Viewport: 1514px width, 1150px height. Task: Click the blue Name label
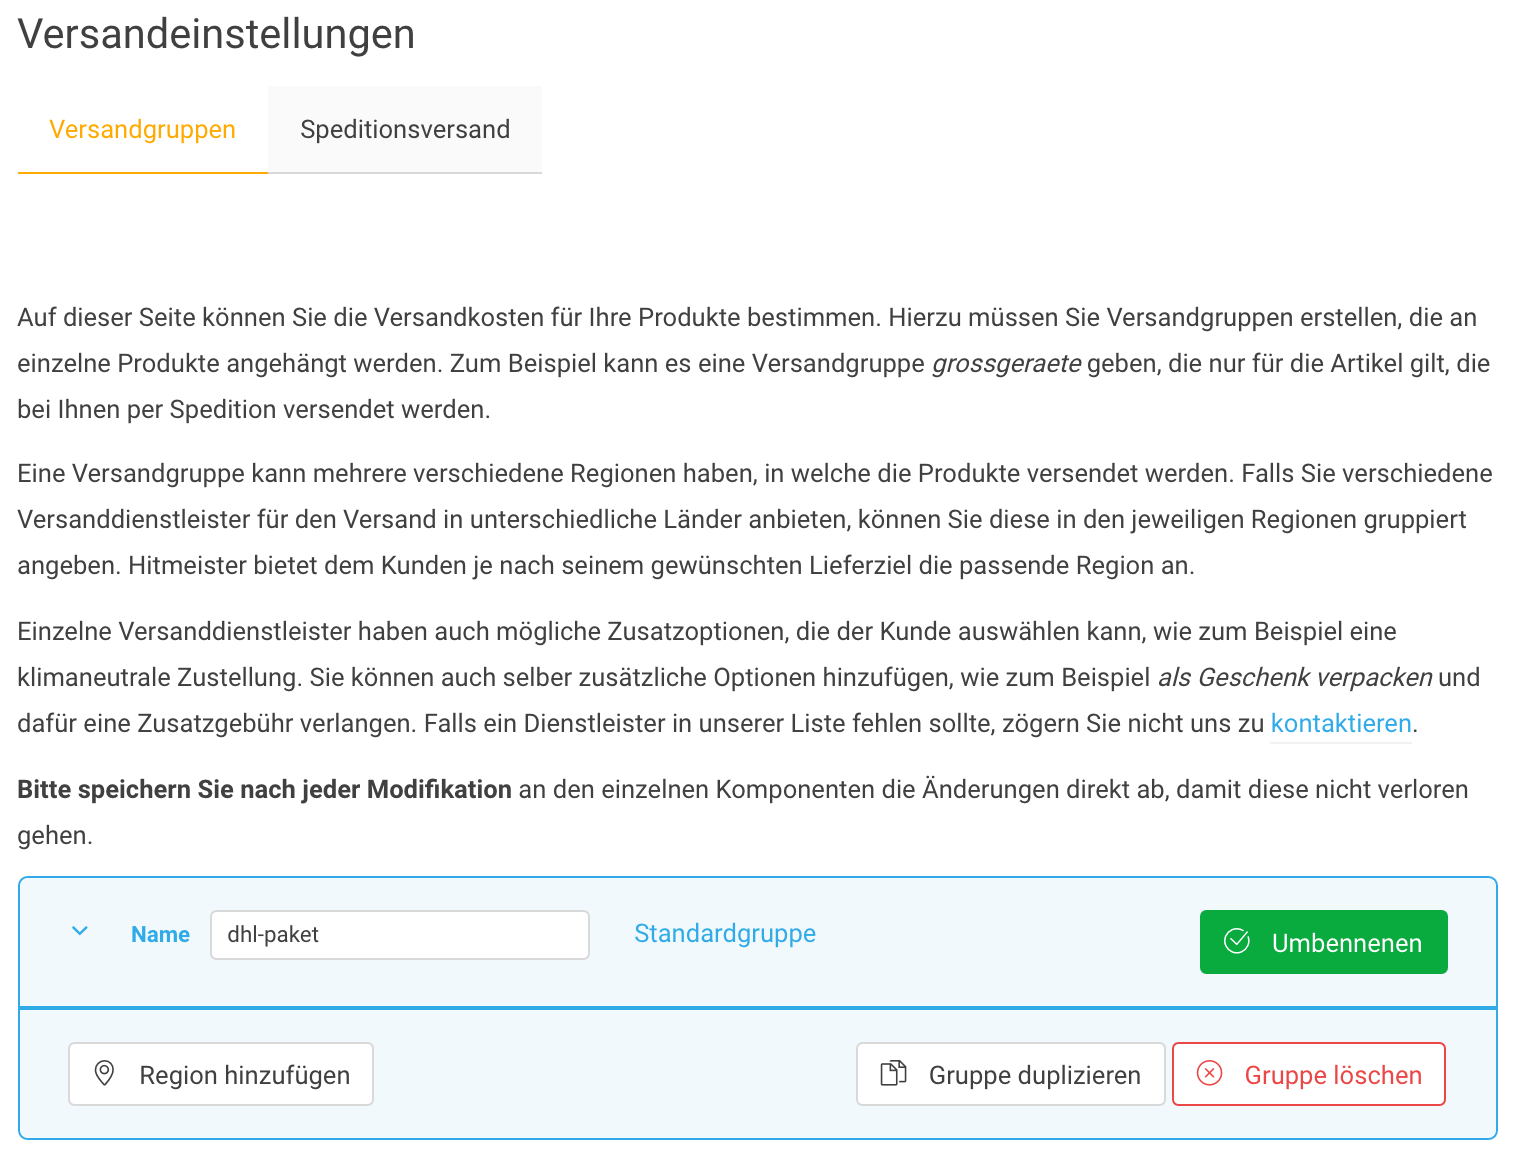coord(160,934)
